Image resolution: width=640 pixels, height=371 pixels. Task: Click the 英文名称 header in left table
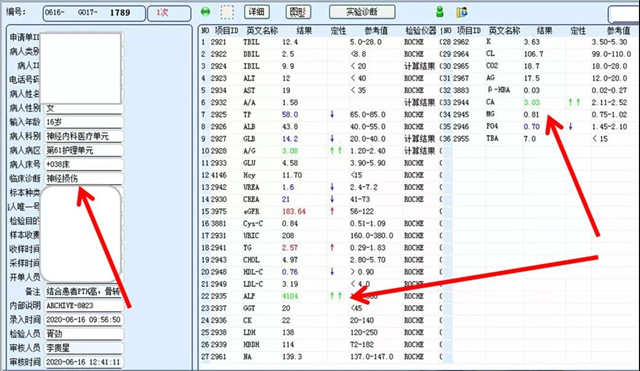[262, 31]
